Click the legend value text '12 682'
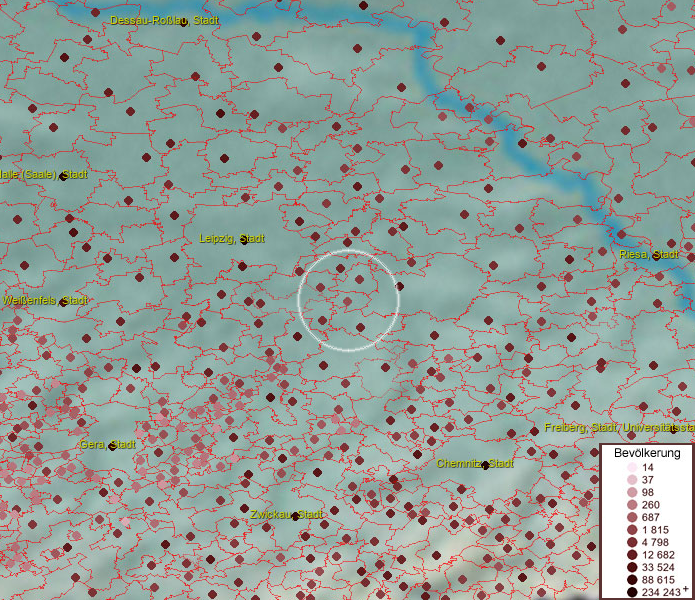Image resolution: width=695 pixels, height=600 pixels. (x=658, y=555)
